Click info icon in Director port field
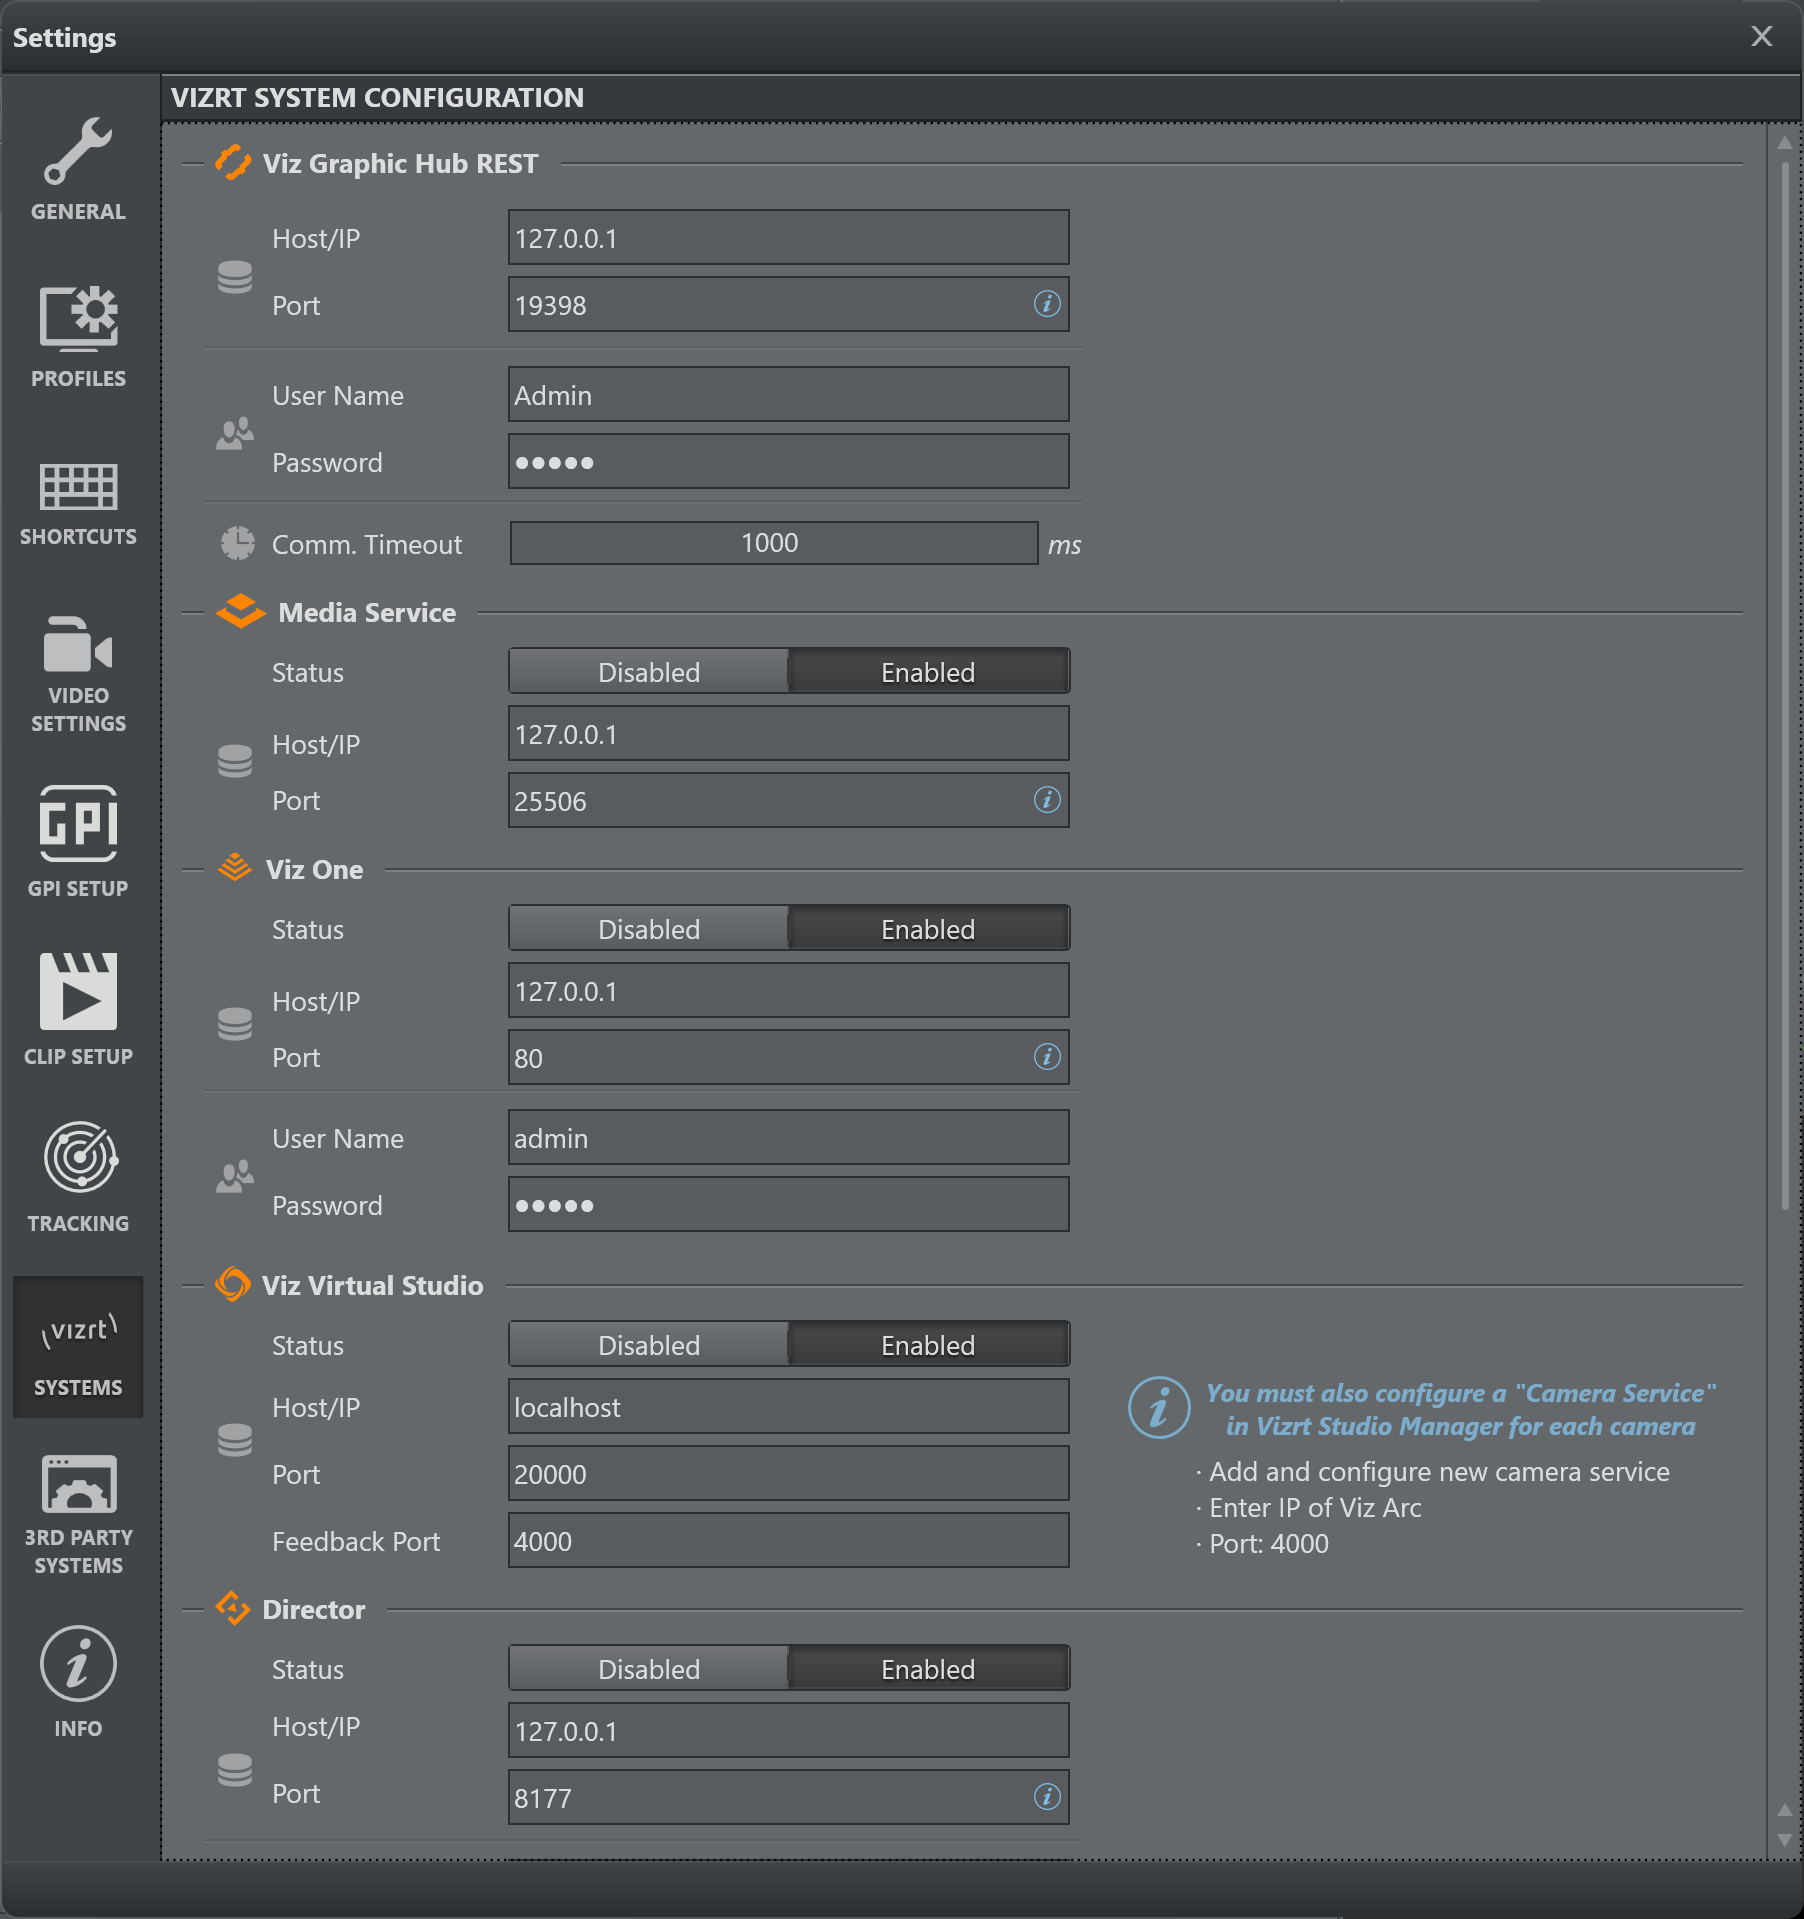Screen dimensions: 1804x1919 [1047, 1797]
